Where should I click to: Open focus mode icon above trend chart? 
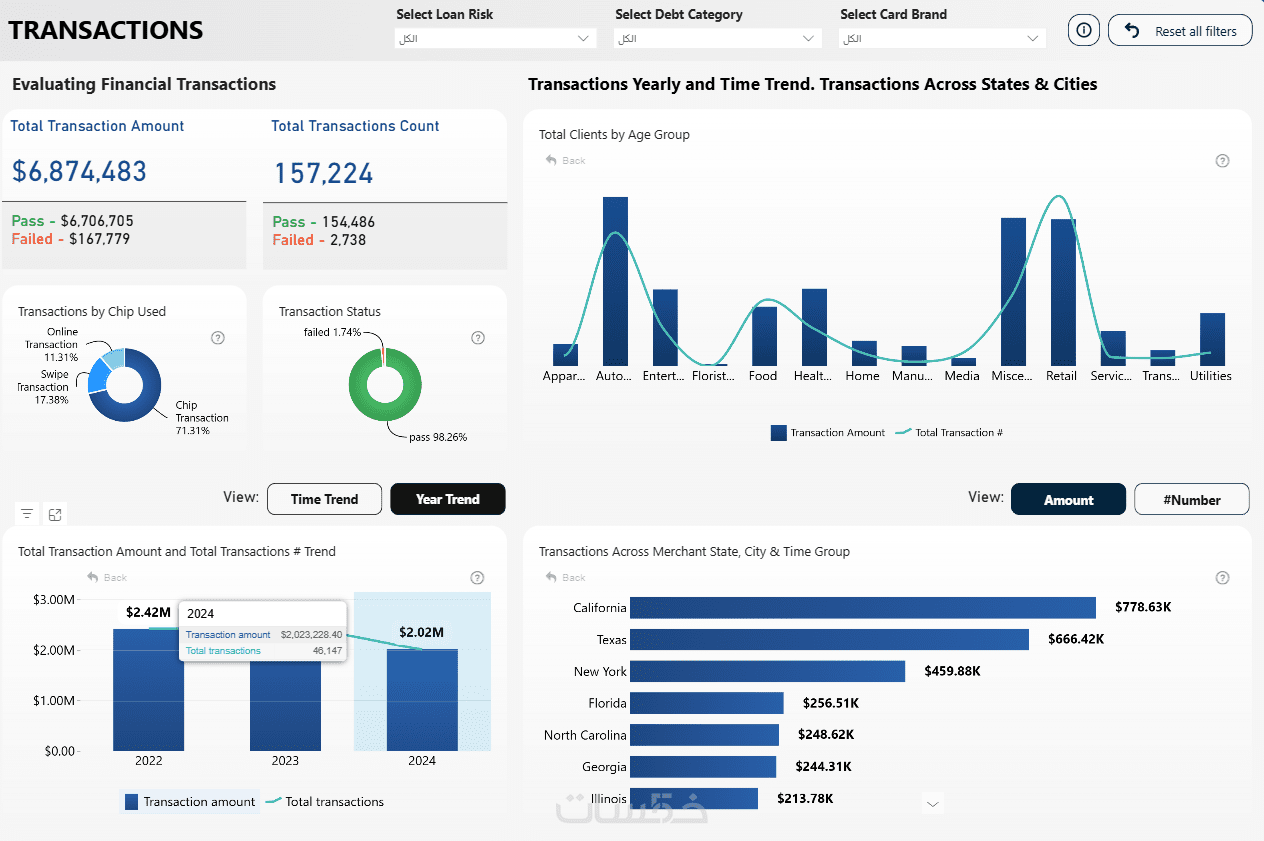coord(55,514)
